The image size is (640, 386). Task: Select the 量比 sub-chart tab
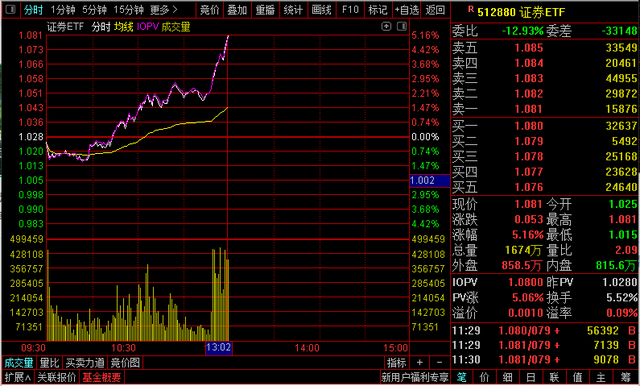(x=50, y=363)
